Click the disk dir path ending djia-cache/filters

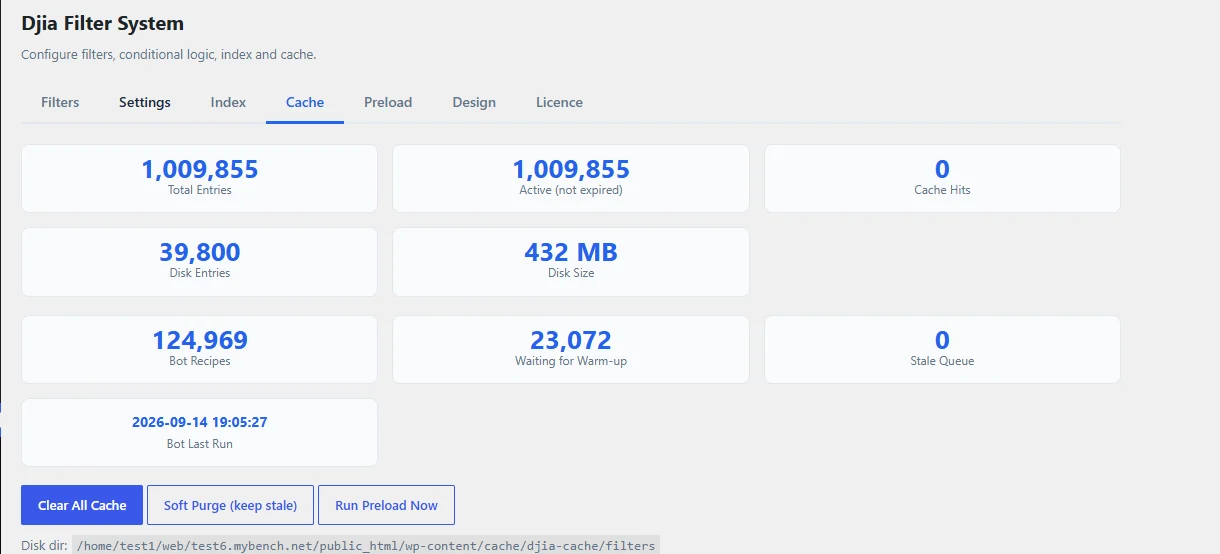pos(365,546)
